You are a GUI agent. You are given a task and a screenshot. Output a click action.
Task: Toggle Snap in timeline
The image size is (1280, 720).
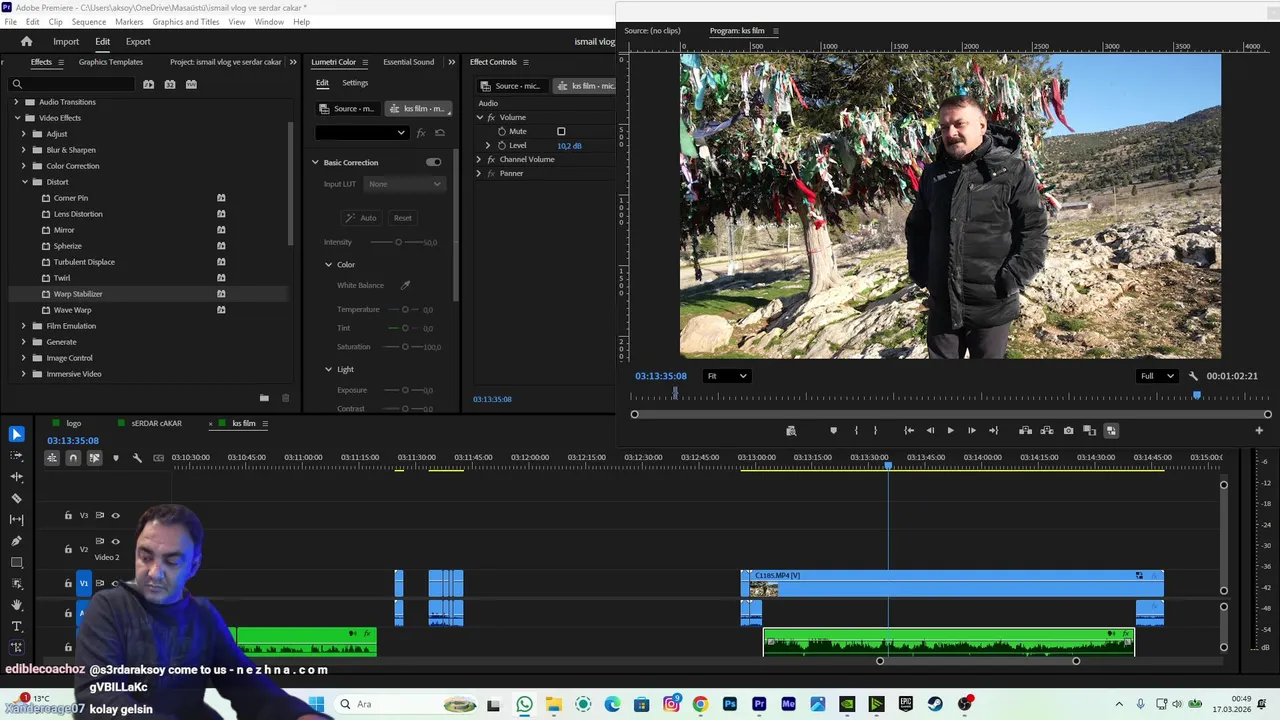pos(73,458)
